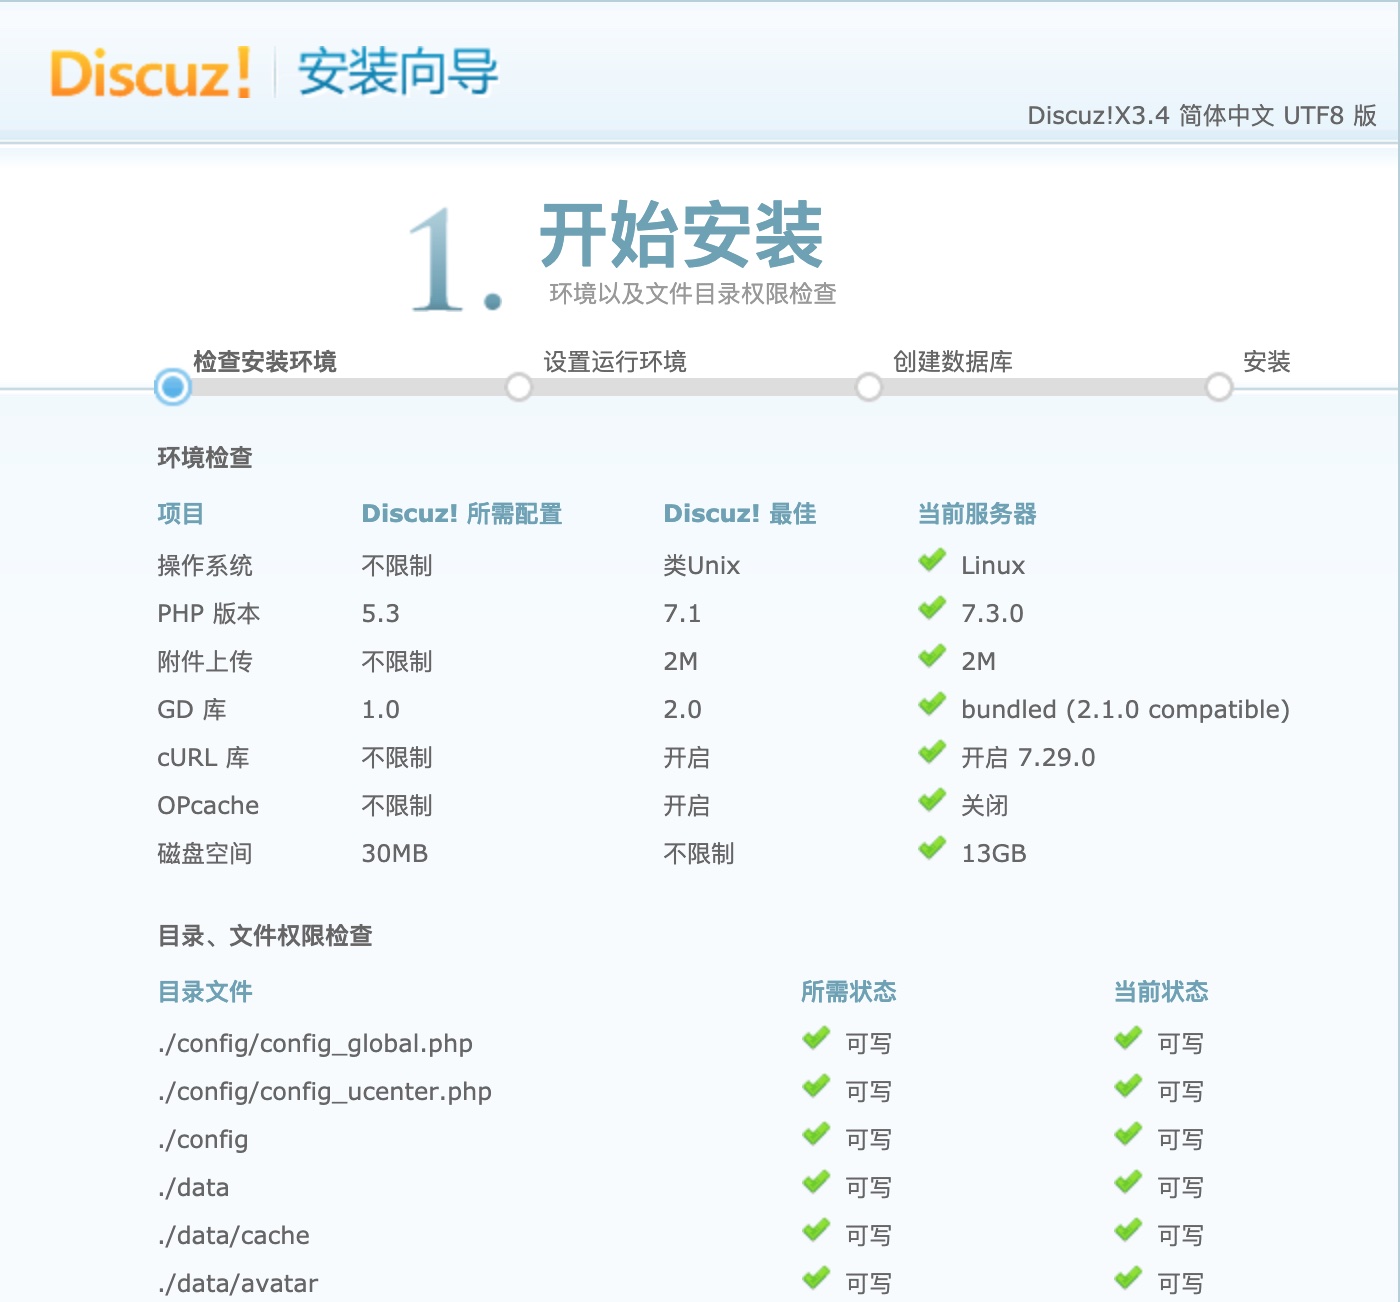Click the GD 库 row label
Image resolution: width=1400 pixels, height=1302 pixels.
tap(192, 709)
